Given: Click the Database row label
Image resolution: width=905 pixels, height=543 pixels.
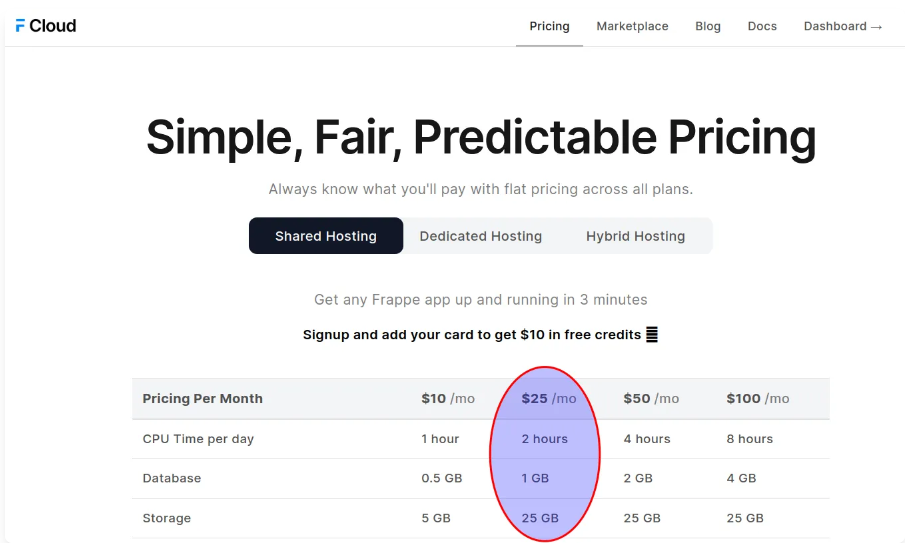Looking at the screenshot, I should pyautogui.click(x=172, y=478).
